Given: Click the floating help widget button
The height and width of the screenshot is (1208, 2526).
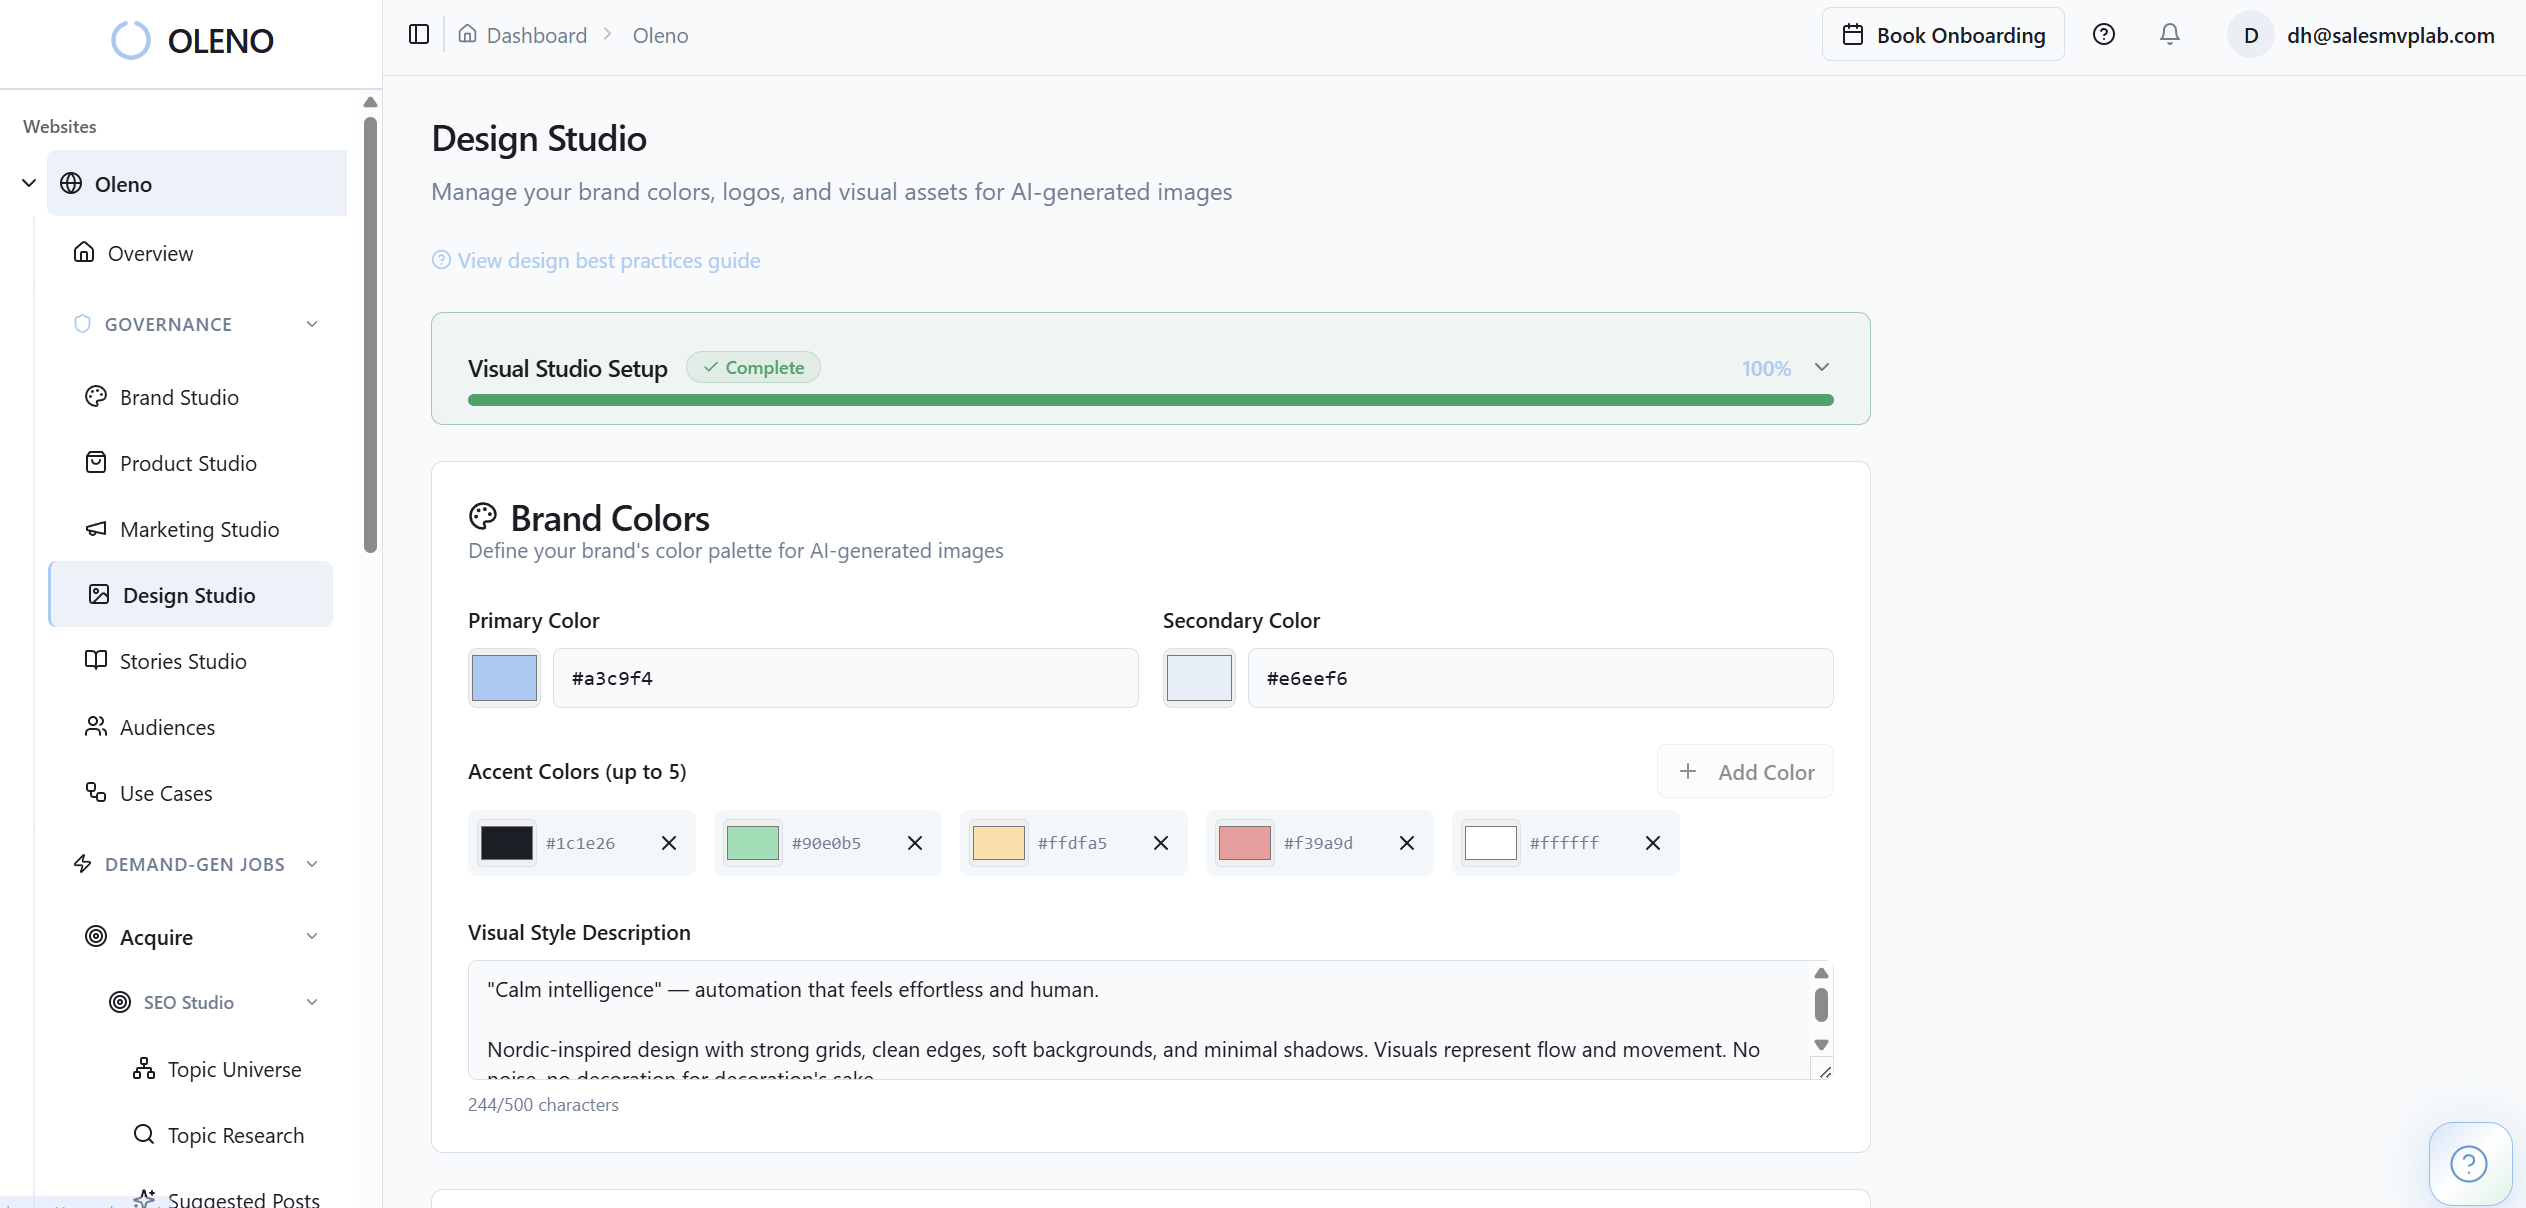Looking at the screenshot, I should (2468, 1163).
